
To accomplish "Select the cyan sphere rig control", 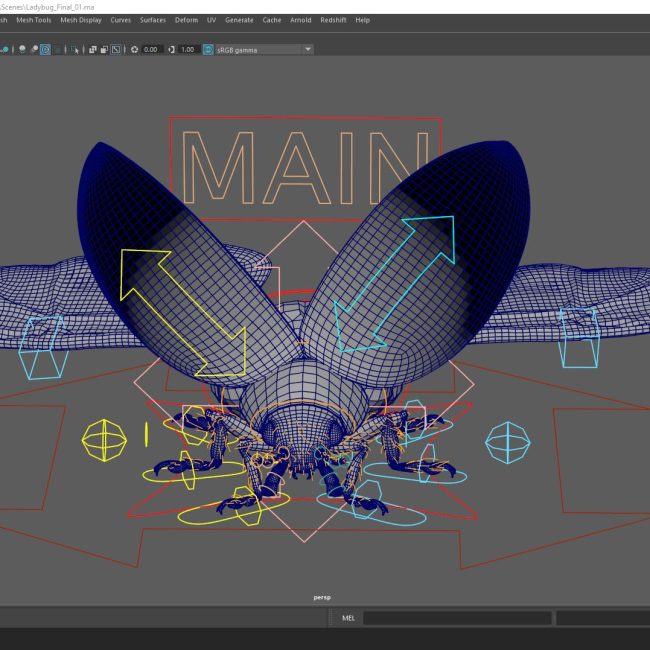I will pos(508,443).
